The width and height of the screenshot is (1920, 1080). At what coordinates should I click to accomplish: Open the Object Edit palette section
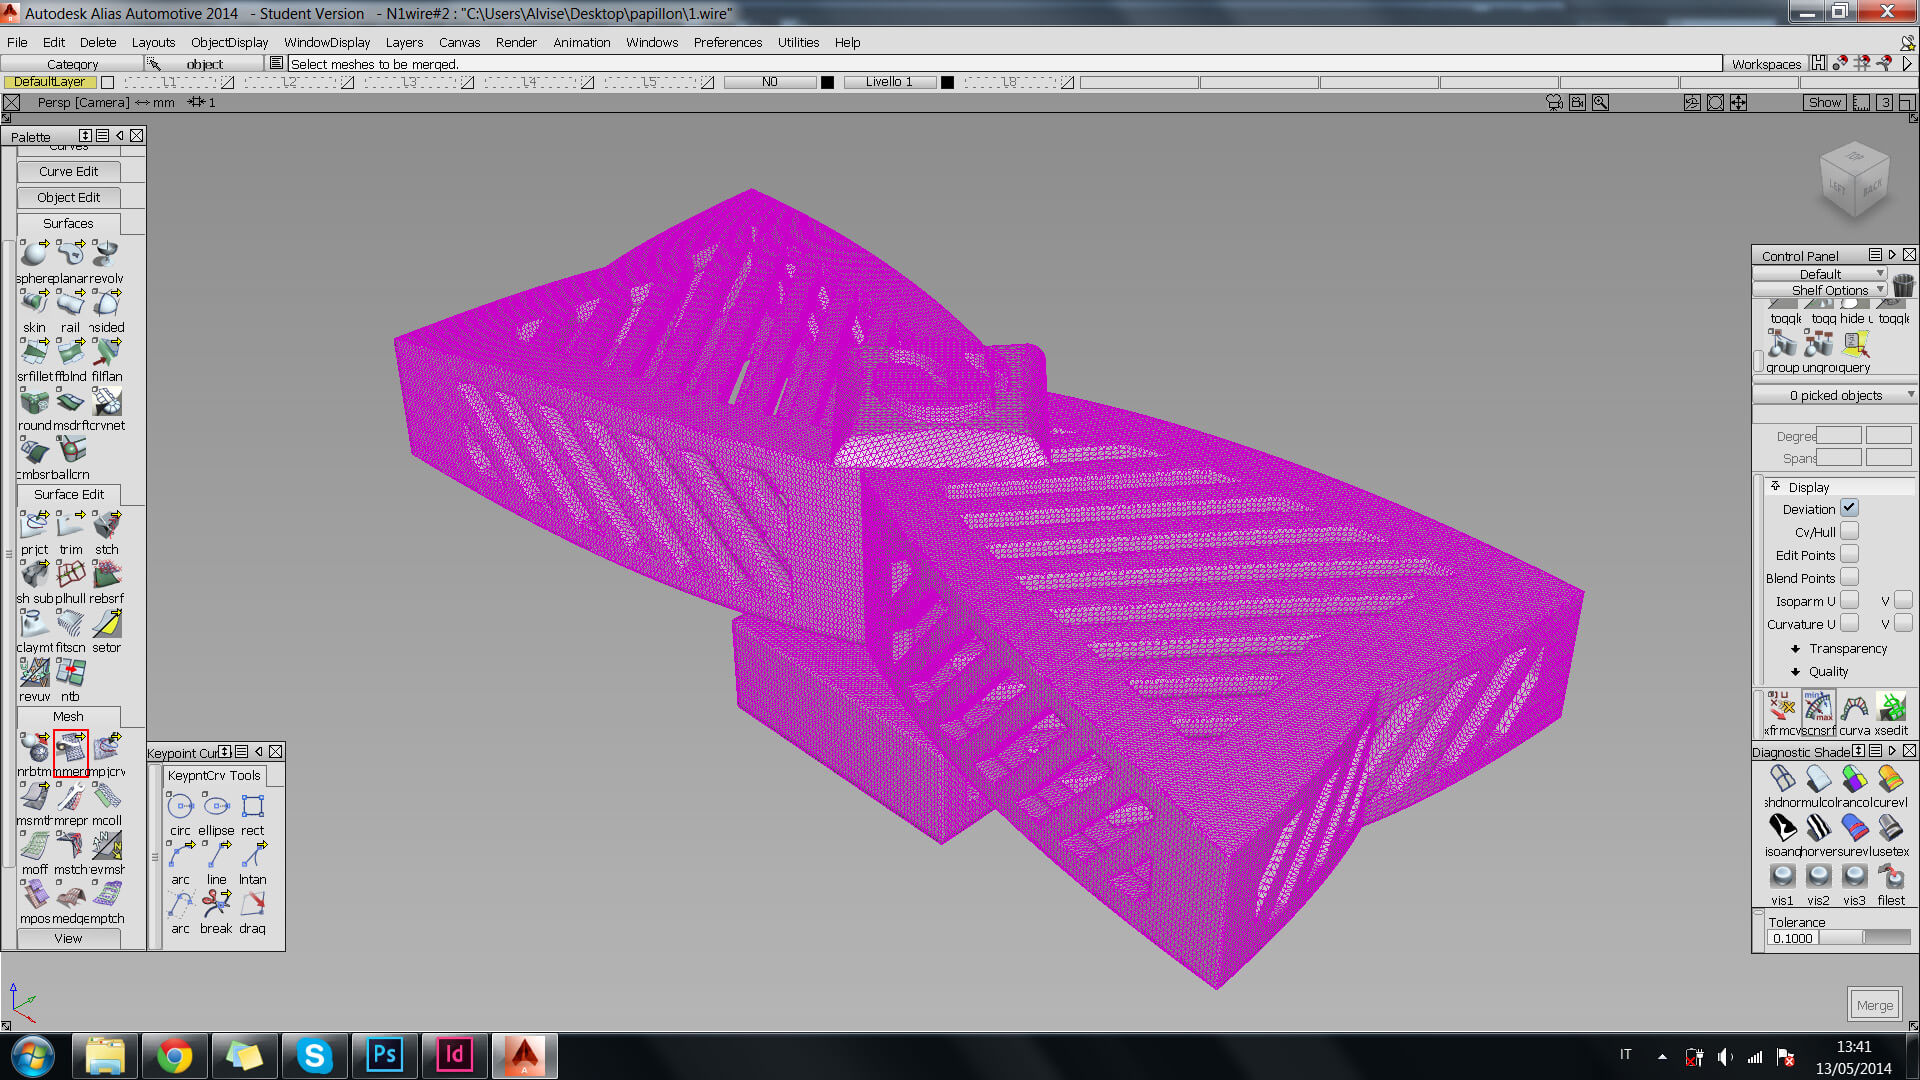pos(68,197)
